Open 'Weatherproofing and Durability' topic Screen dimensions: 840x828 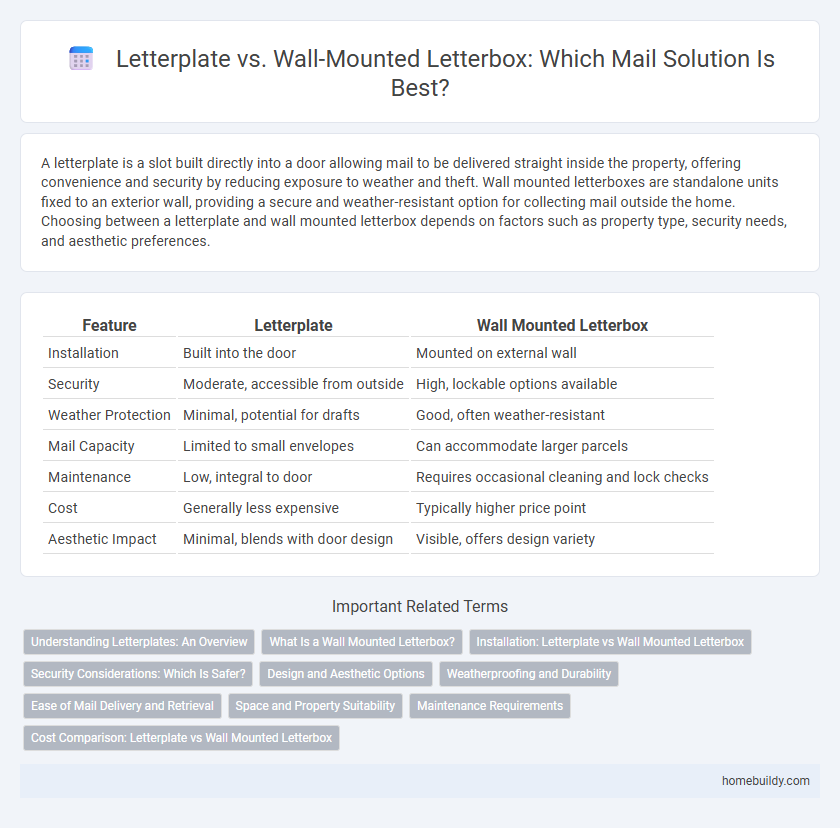(x=528, y=674)
